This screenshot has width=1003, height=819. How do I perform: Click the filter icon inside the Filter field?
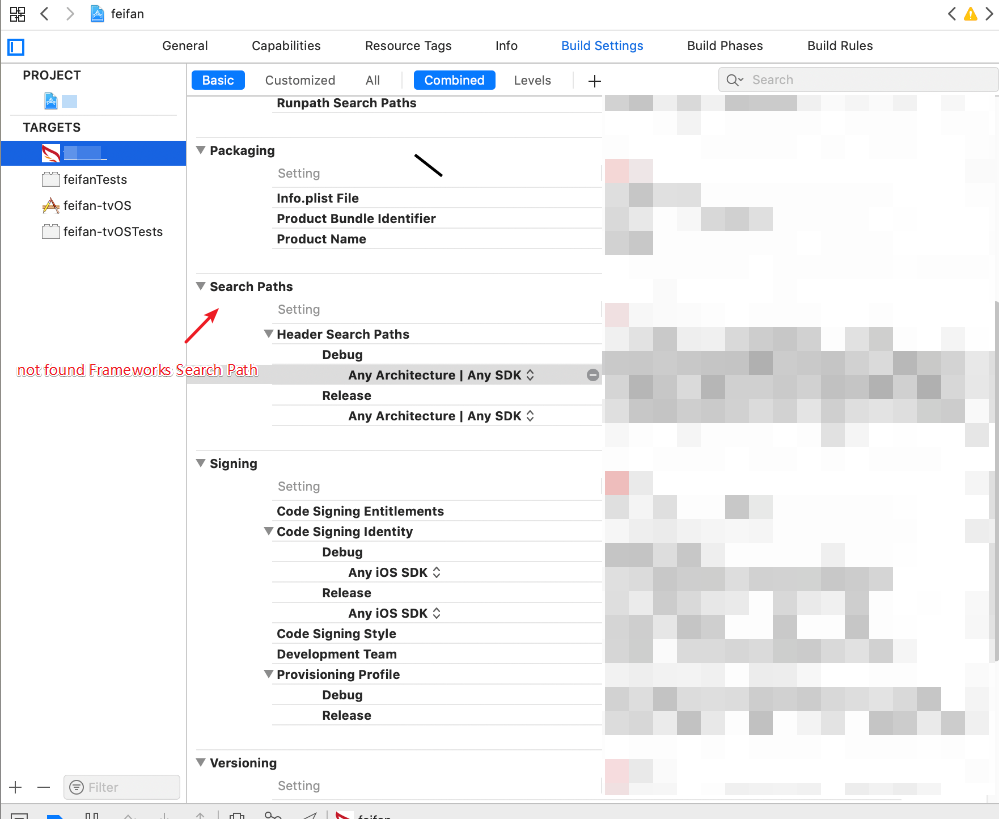pyautogui.click(x=75, y=787)
